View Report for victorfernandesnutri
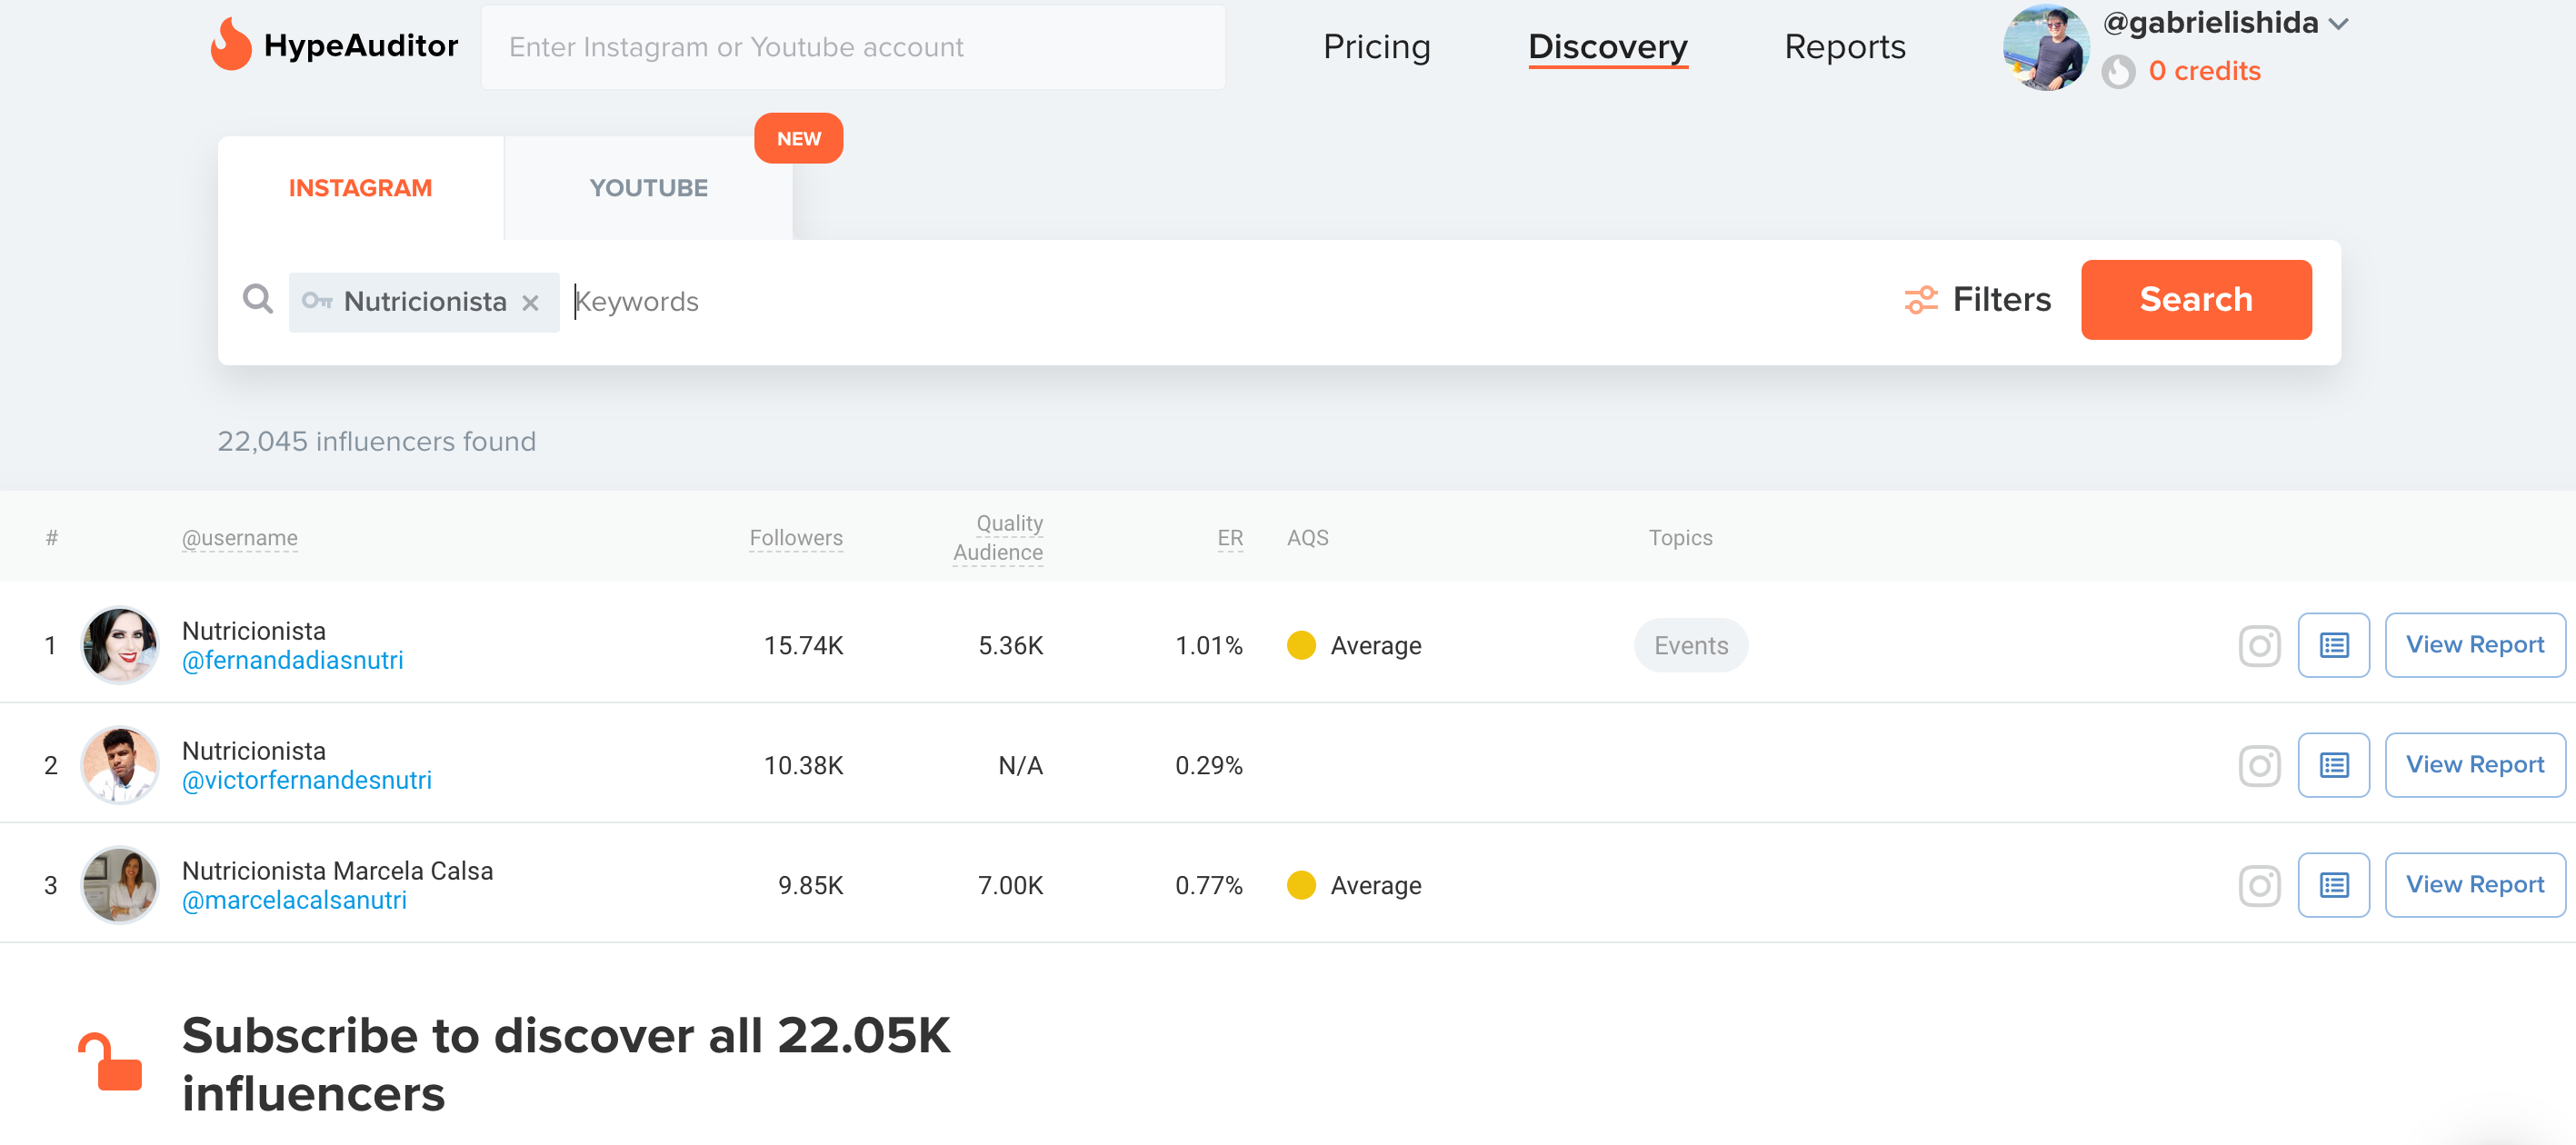2576x1145 pixels. (x=2474, y=765)
